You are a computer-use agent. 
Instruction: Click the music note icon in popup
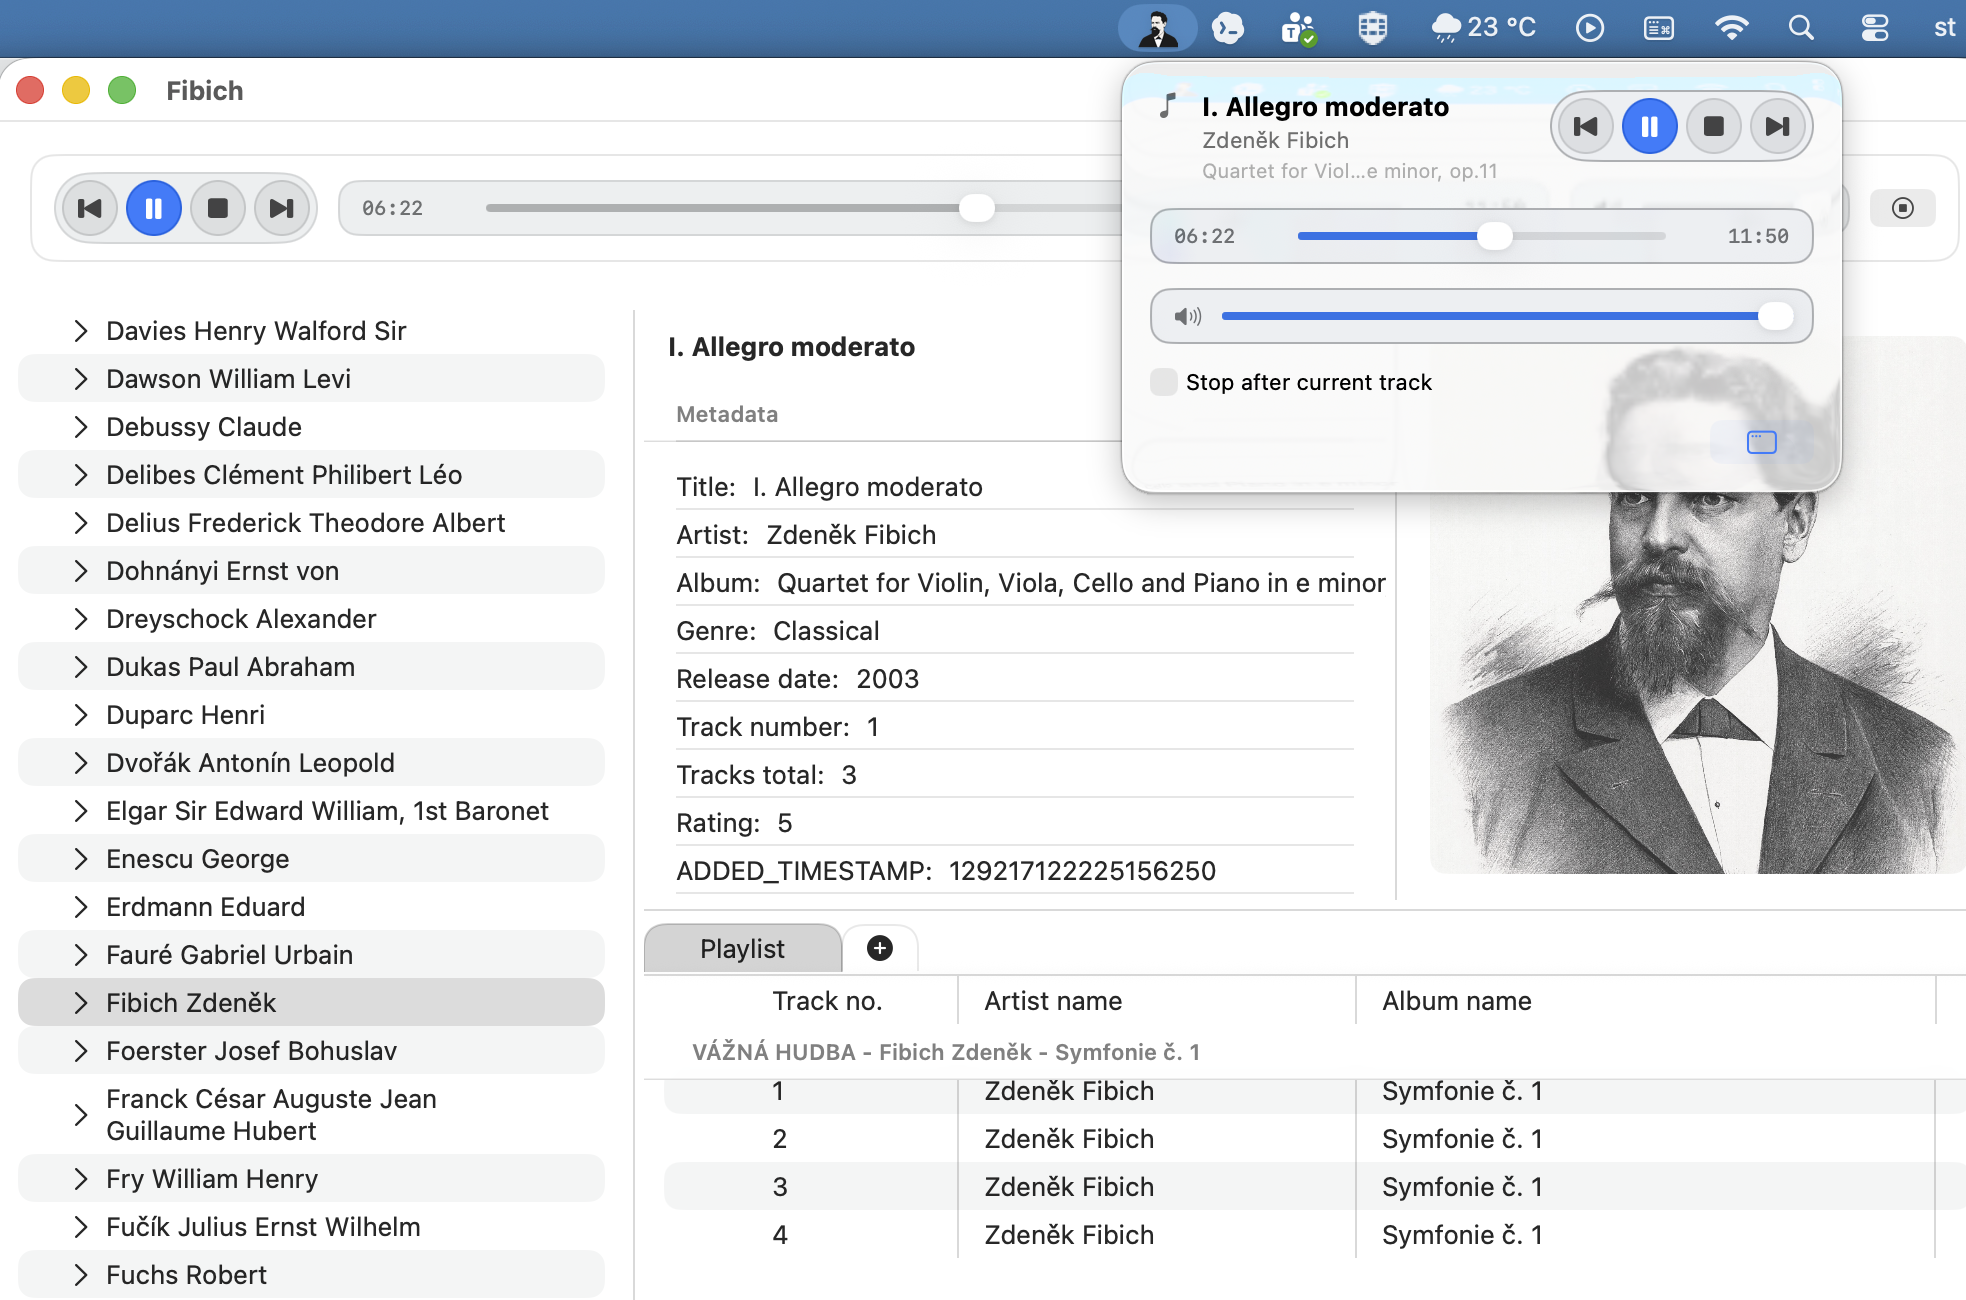[x=1167, y=106]
